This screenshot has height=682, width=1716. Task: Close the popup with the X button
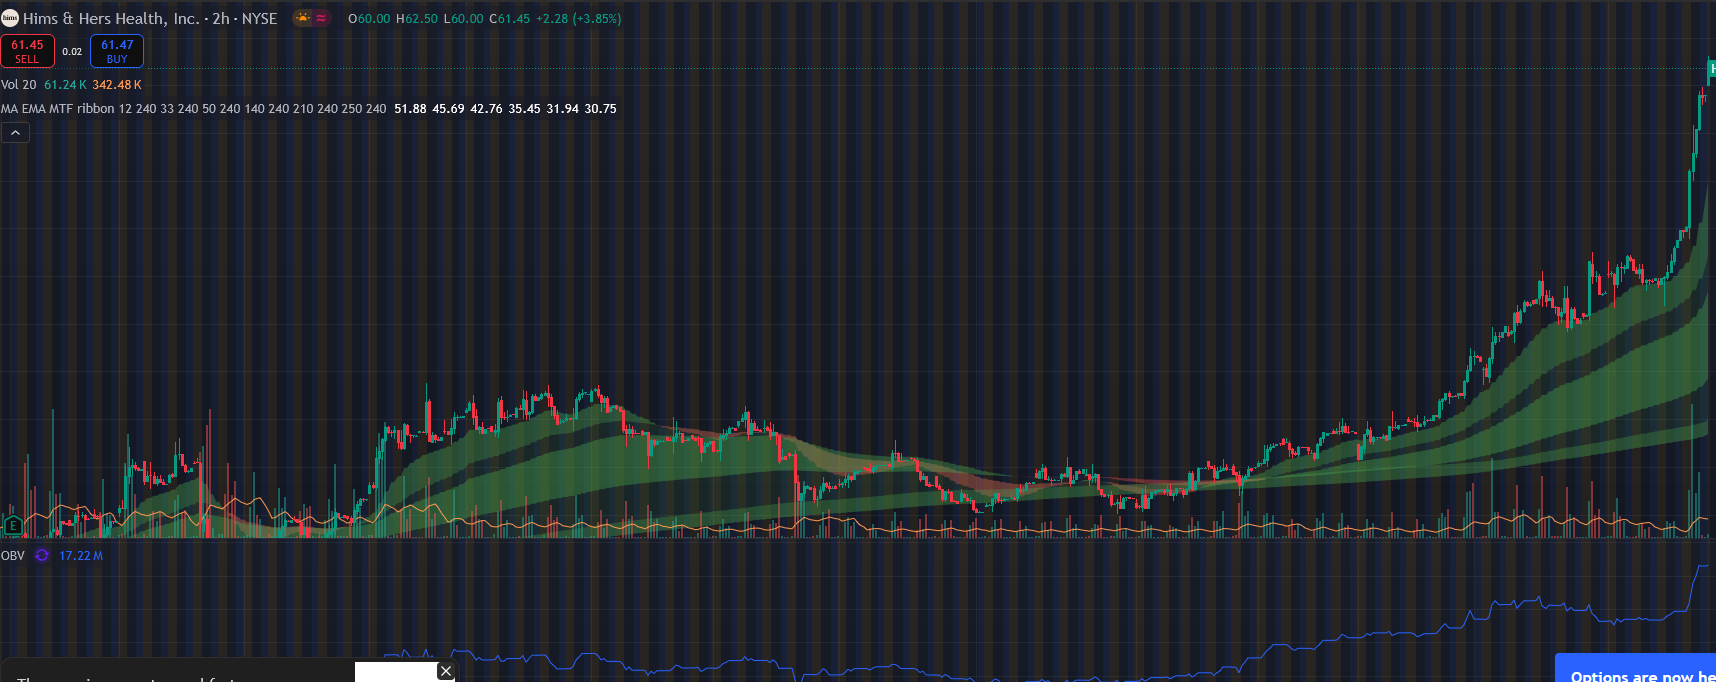[446, 671]
